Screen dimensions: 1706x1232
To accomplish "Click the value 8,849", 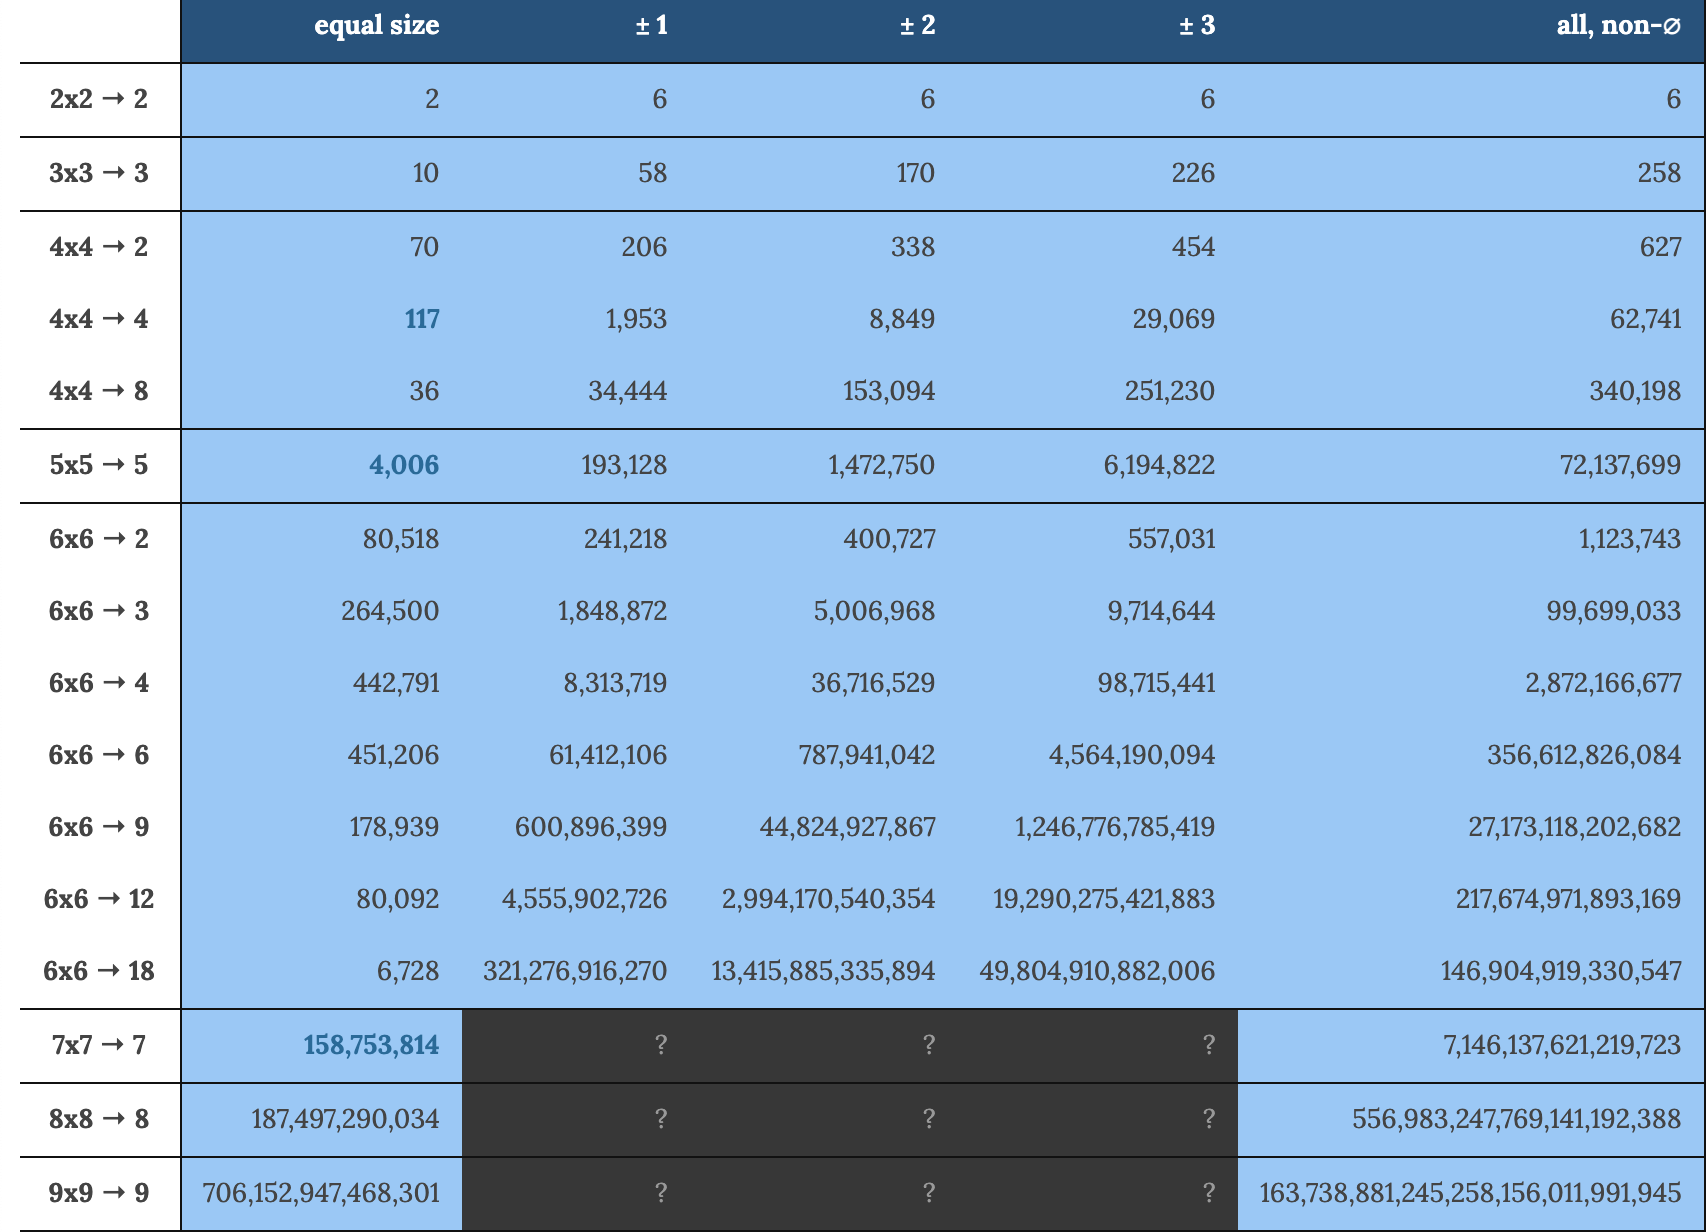I will click(x=902, y=319).
